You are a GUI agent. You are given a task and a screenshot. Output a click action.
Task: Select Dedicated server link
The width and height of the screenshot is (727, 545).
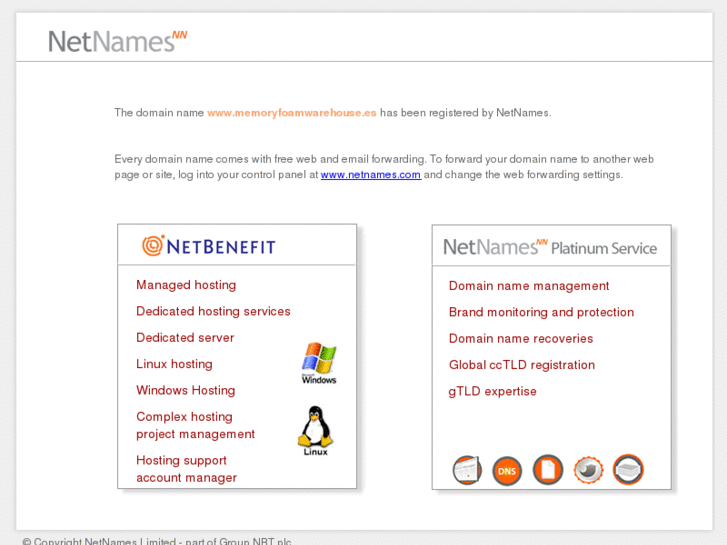coord(185,338)
